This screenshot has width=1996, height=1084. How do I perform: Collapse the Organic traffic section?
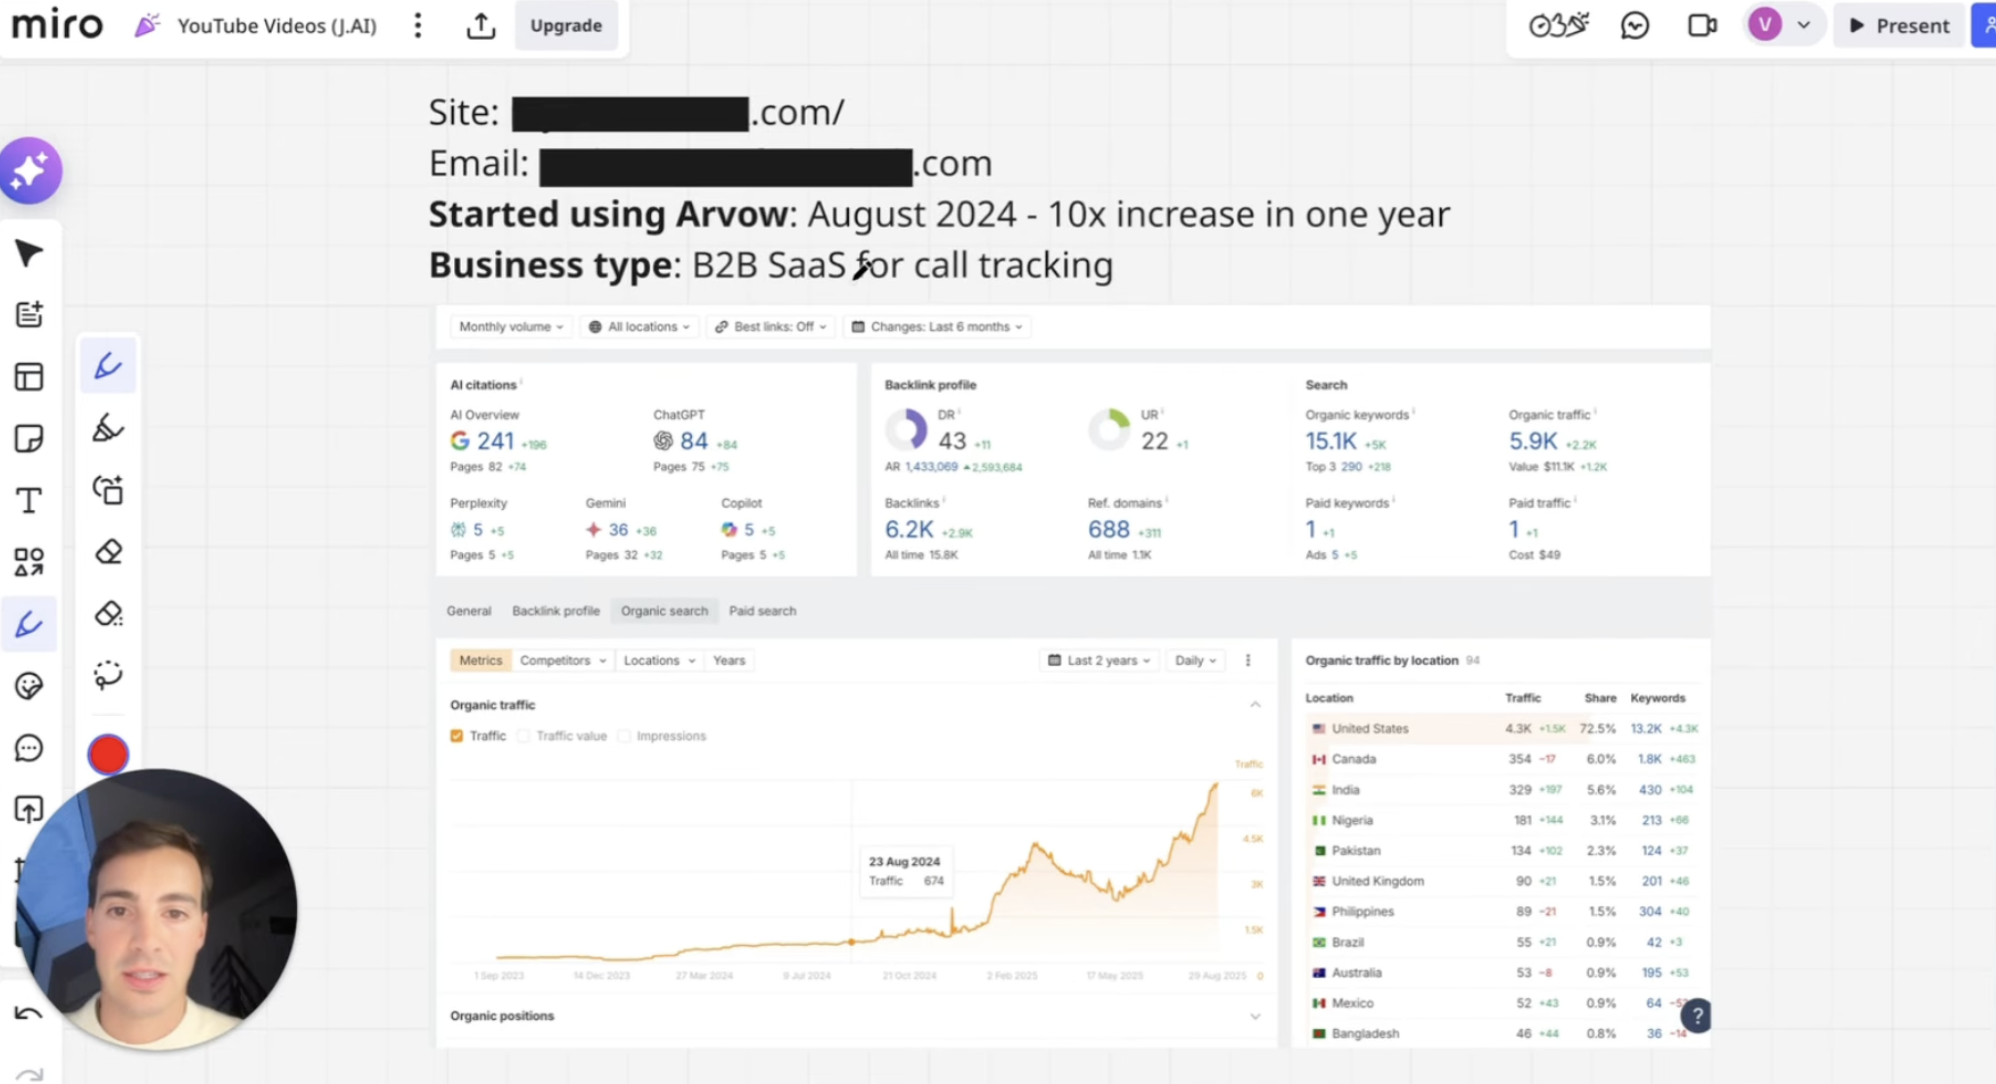coord(1255,704)
